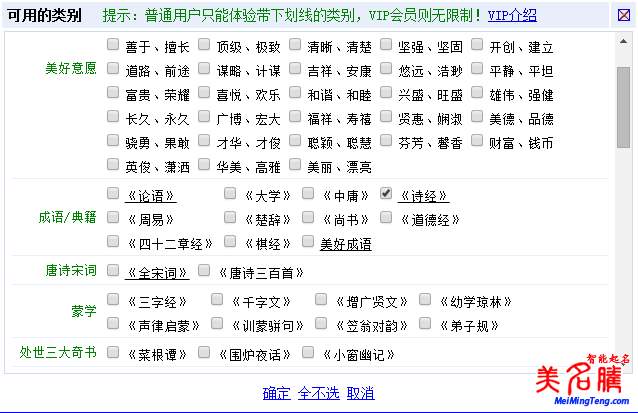Enable the 《论语》 checkbox

click(113, 194)
